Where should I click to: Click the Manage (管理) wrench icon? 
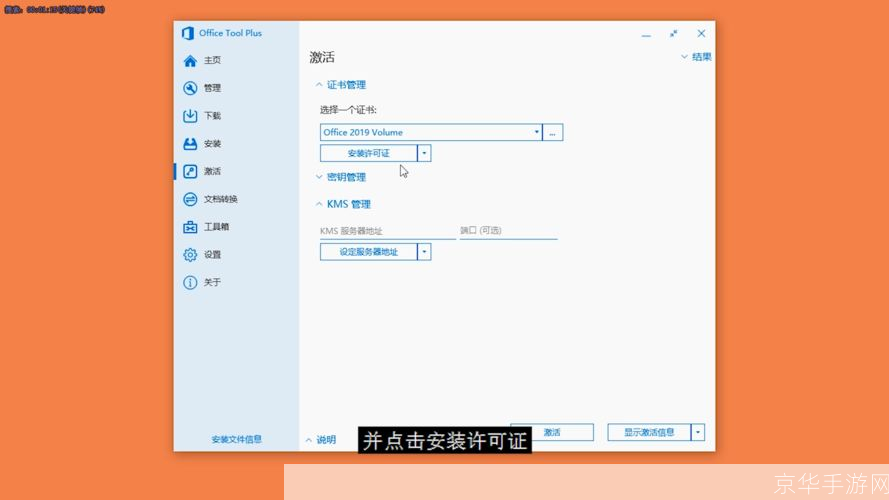[190, 88]
